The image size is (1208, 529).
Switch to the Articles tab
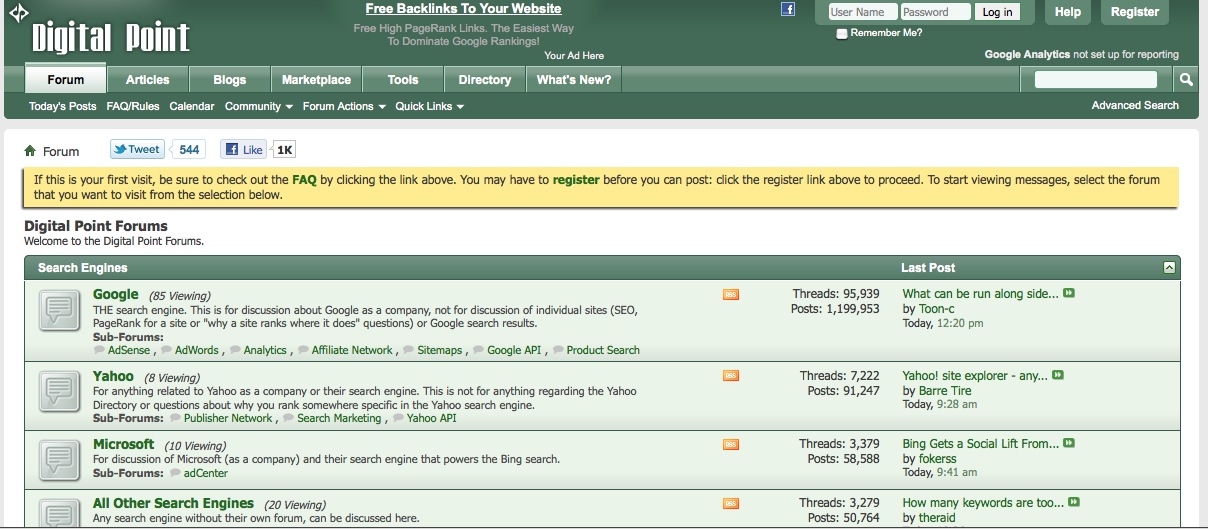coord(148,80)
